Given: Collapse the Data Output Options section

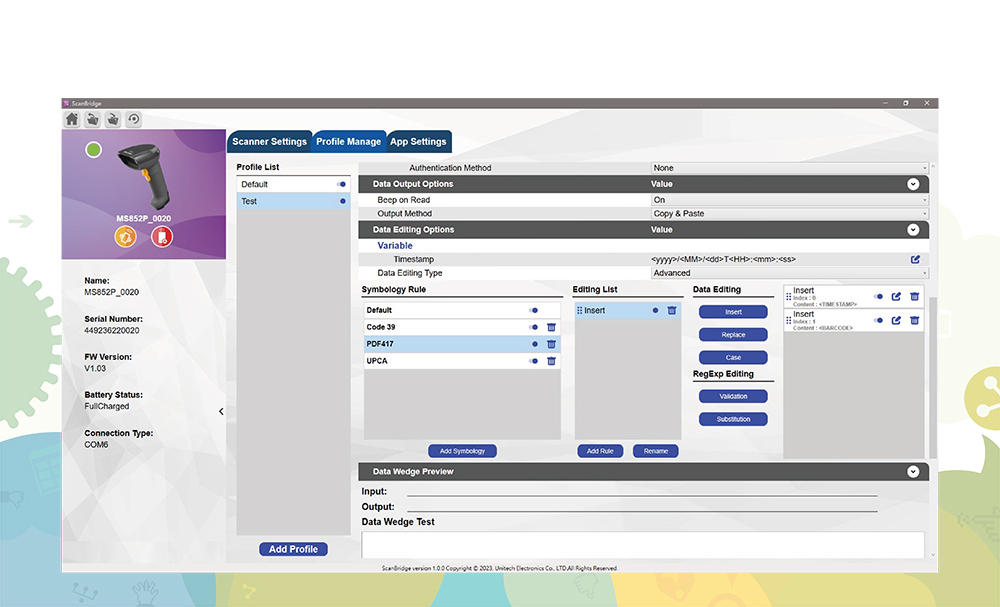Looking at the screenshot, I should click(x=912, y=184).
